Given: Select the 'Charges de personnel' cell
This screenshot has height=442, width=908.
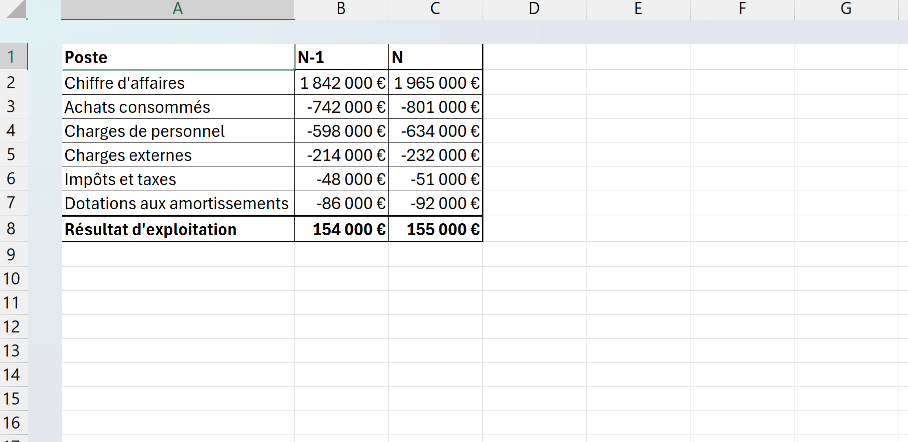Looking at the screenshot, I should coord(178,131).
